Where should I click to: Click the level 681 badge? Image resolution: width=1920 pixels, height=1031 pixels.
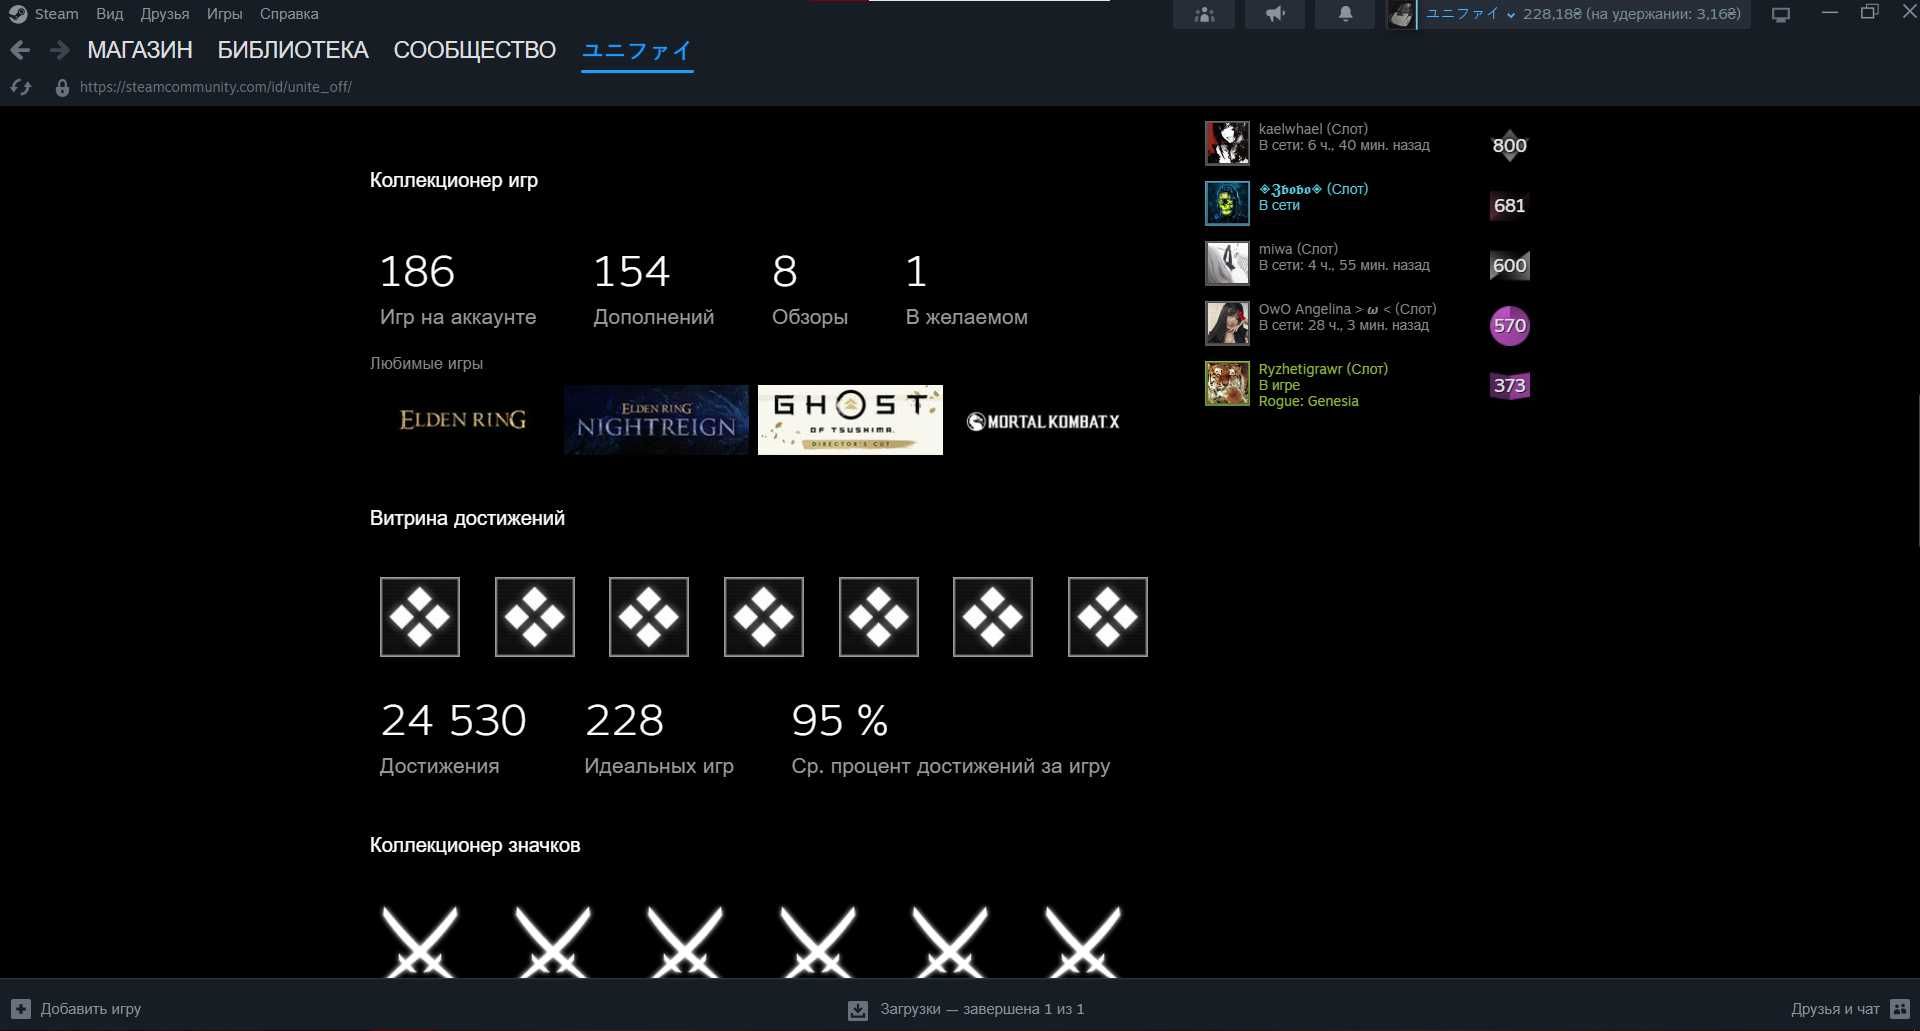pos(1510,205)
